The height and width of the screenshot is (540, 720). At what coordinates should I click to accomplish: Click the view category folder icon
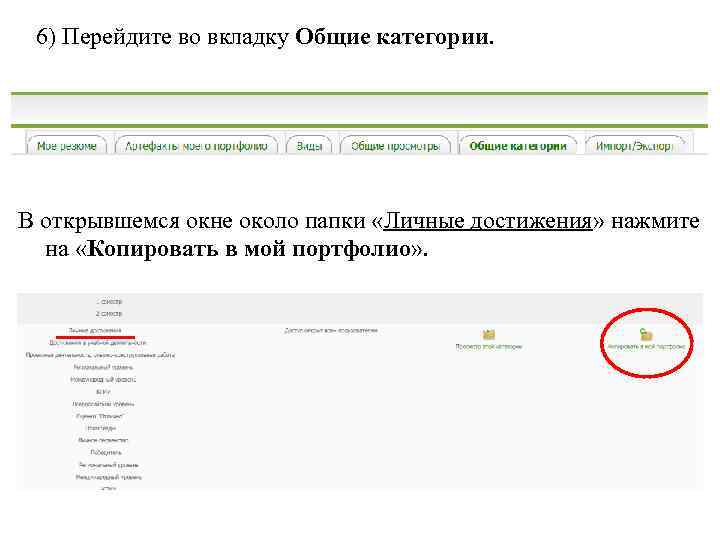coord(489,335)
